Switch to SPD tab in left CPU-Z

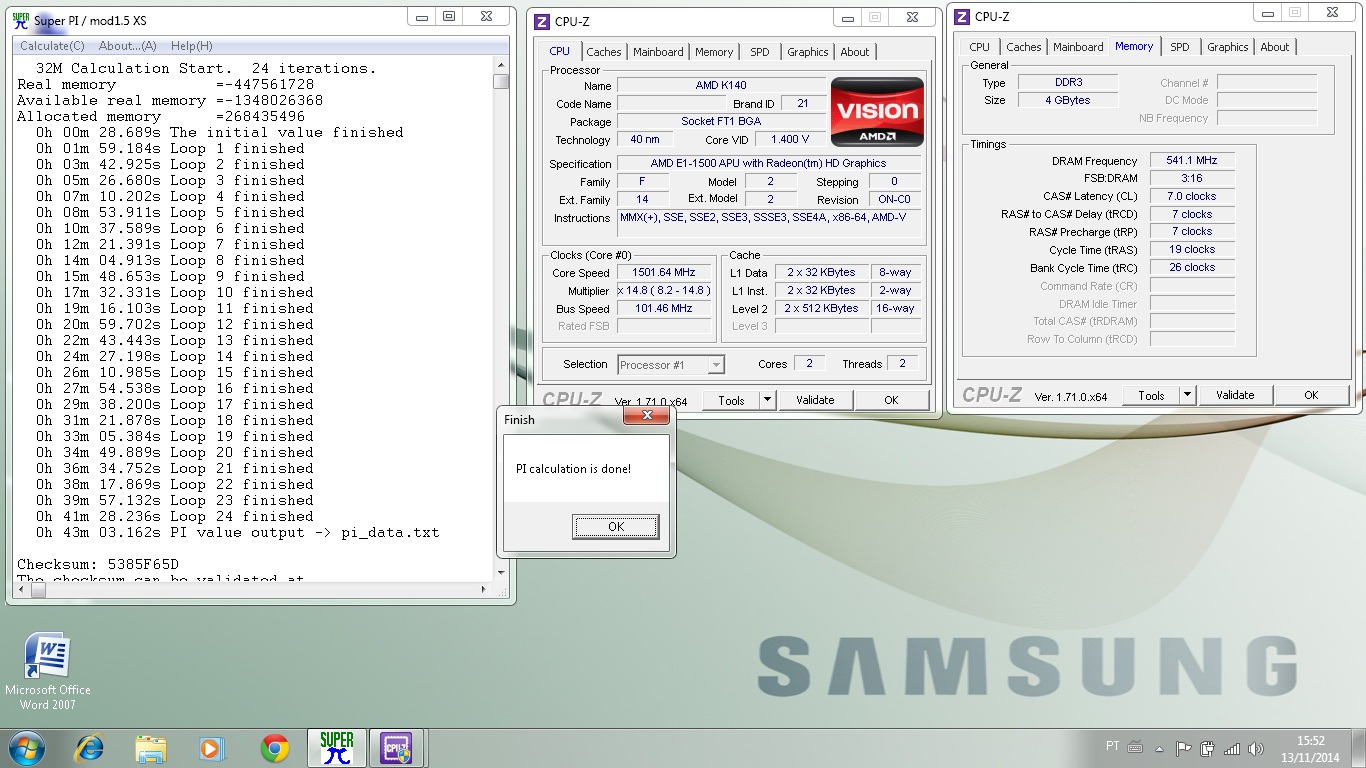click(760, 52)
